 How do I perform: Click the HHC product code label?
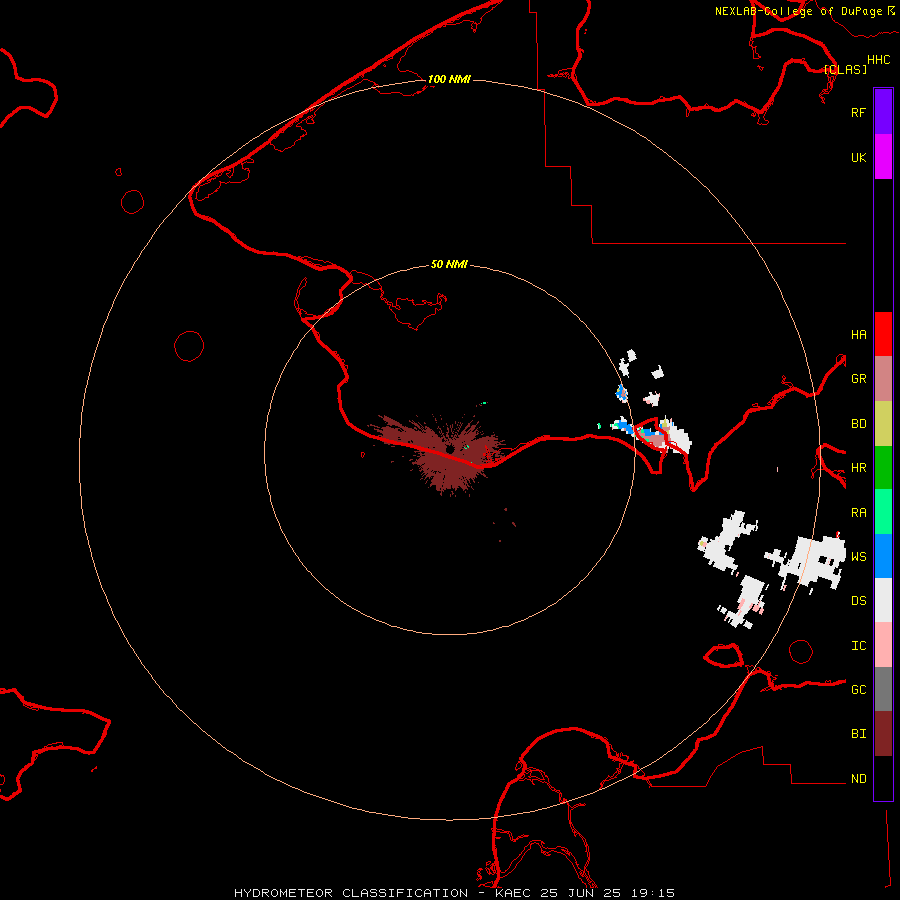click(879, 60)
